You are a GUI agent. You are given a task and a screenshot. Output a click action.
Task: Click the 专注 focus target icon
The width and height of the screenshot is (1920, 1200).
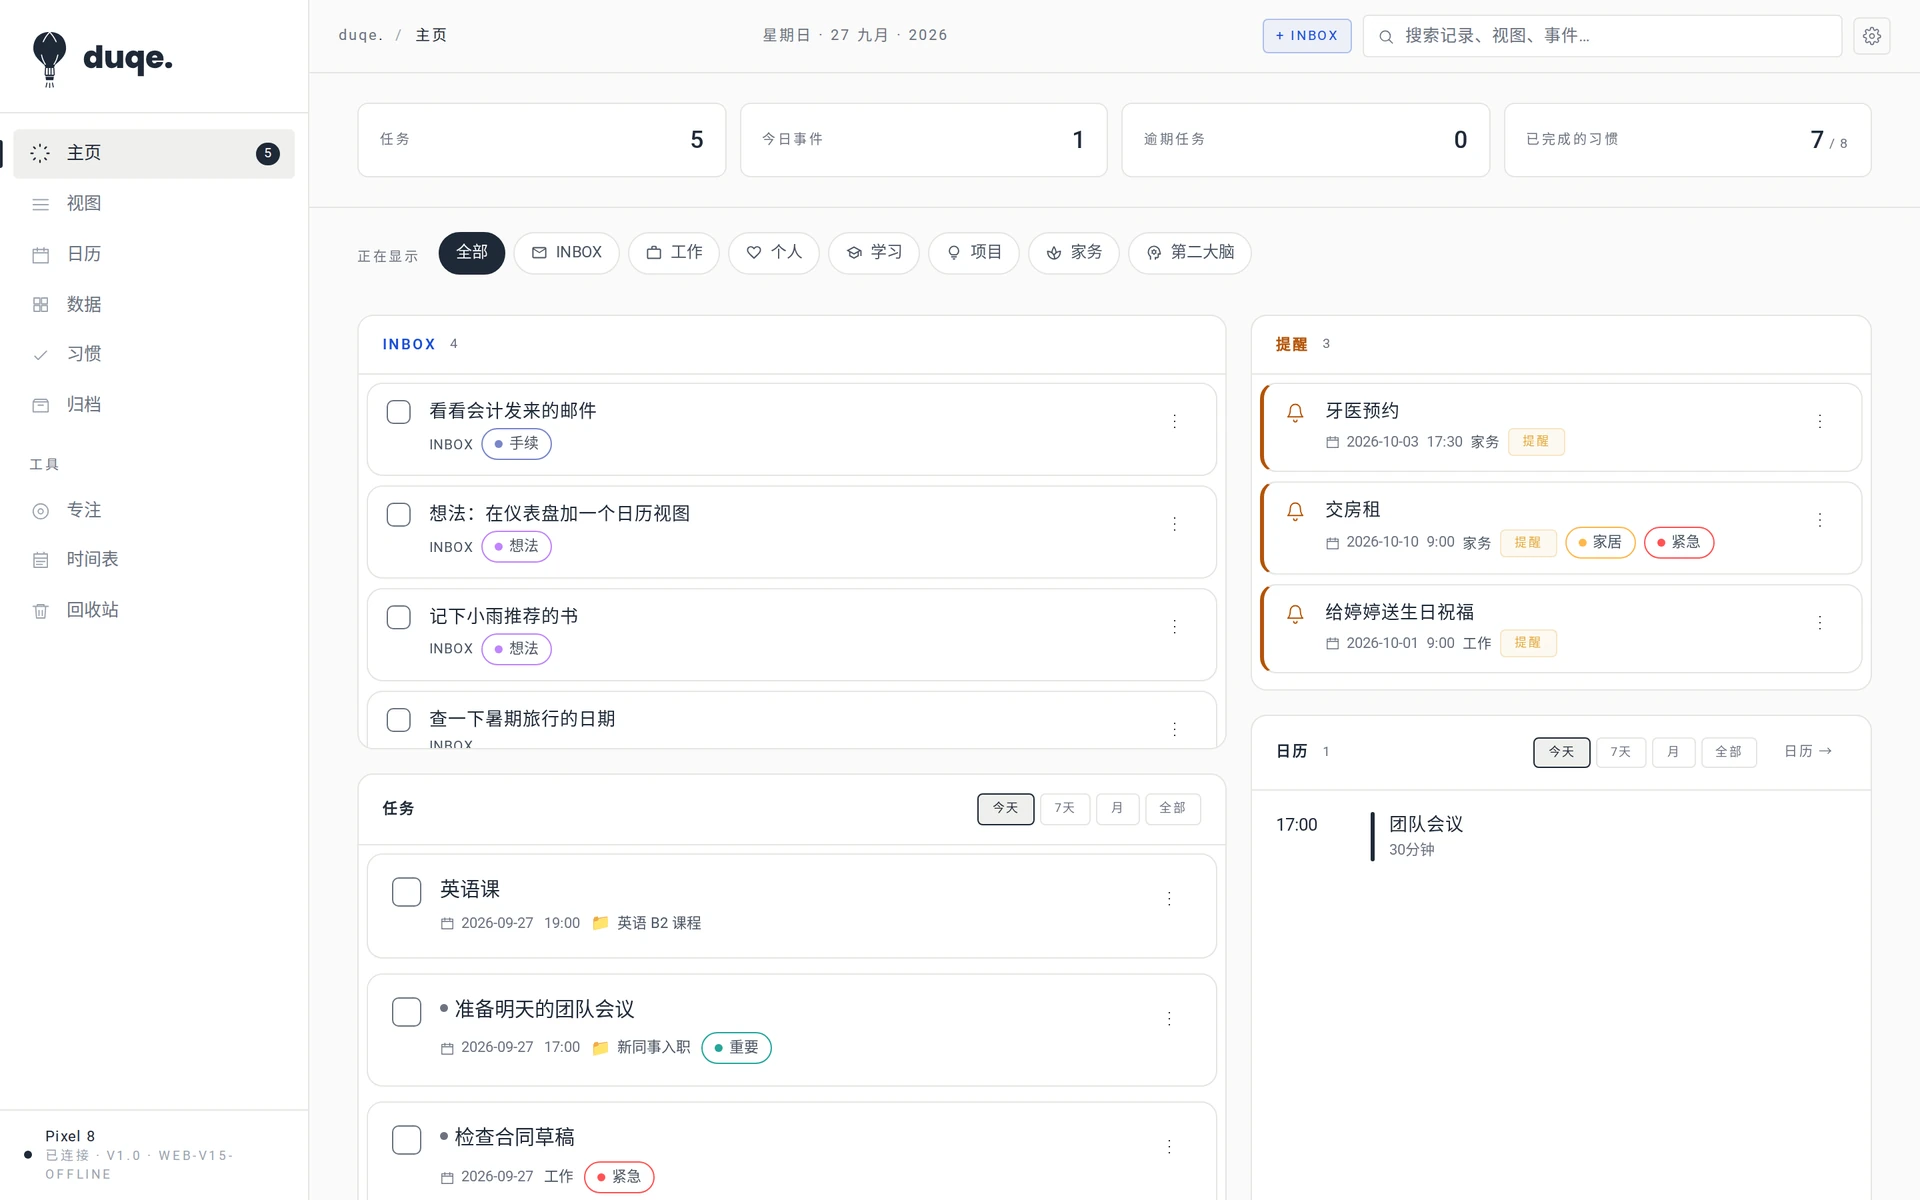point(41,511)
